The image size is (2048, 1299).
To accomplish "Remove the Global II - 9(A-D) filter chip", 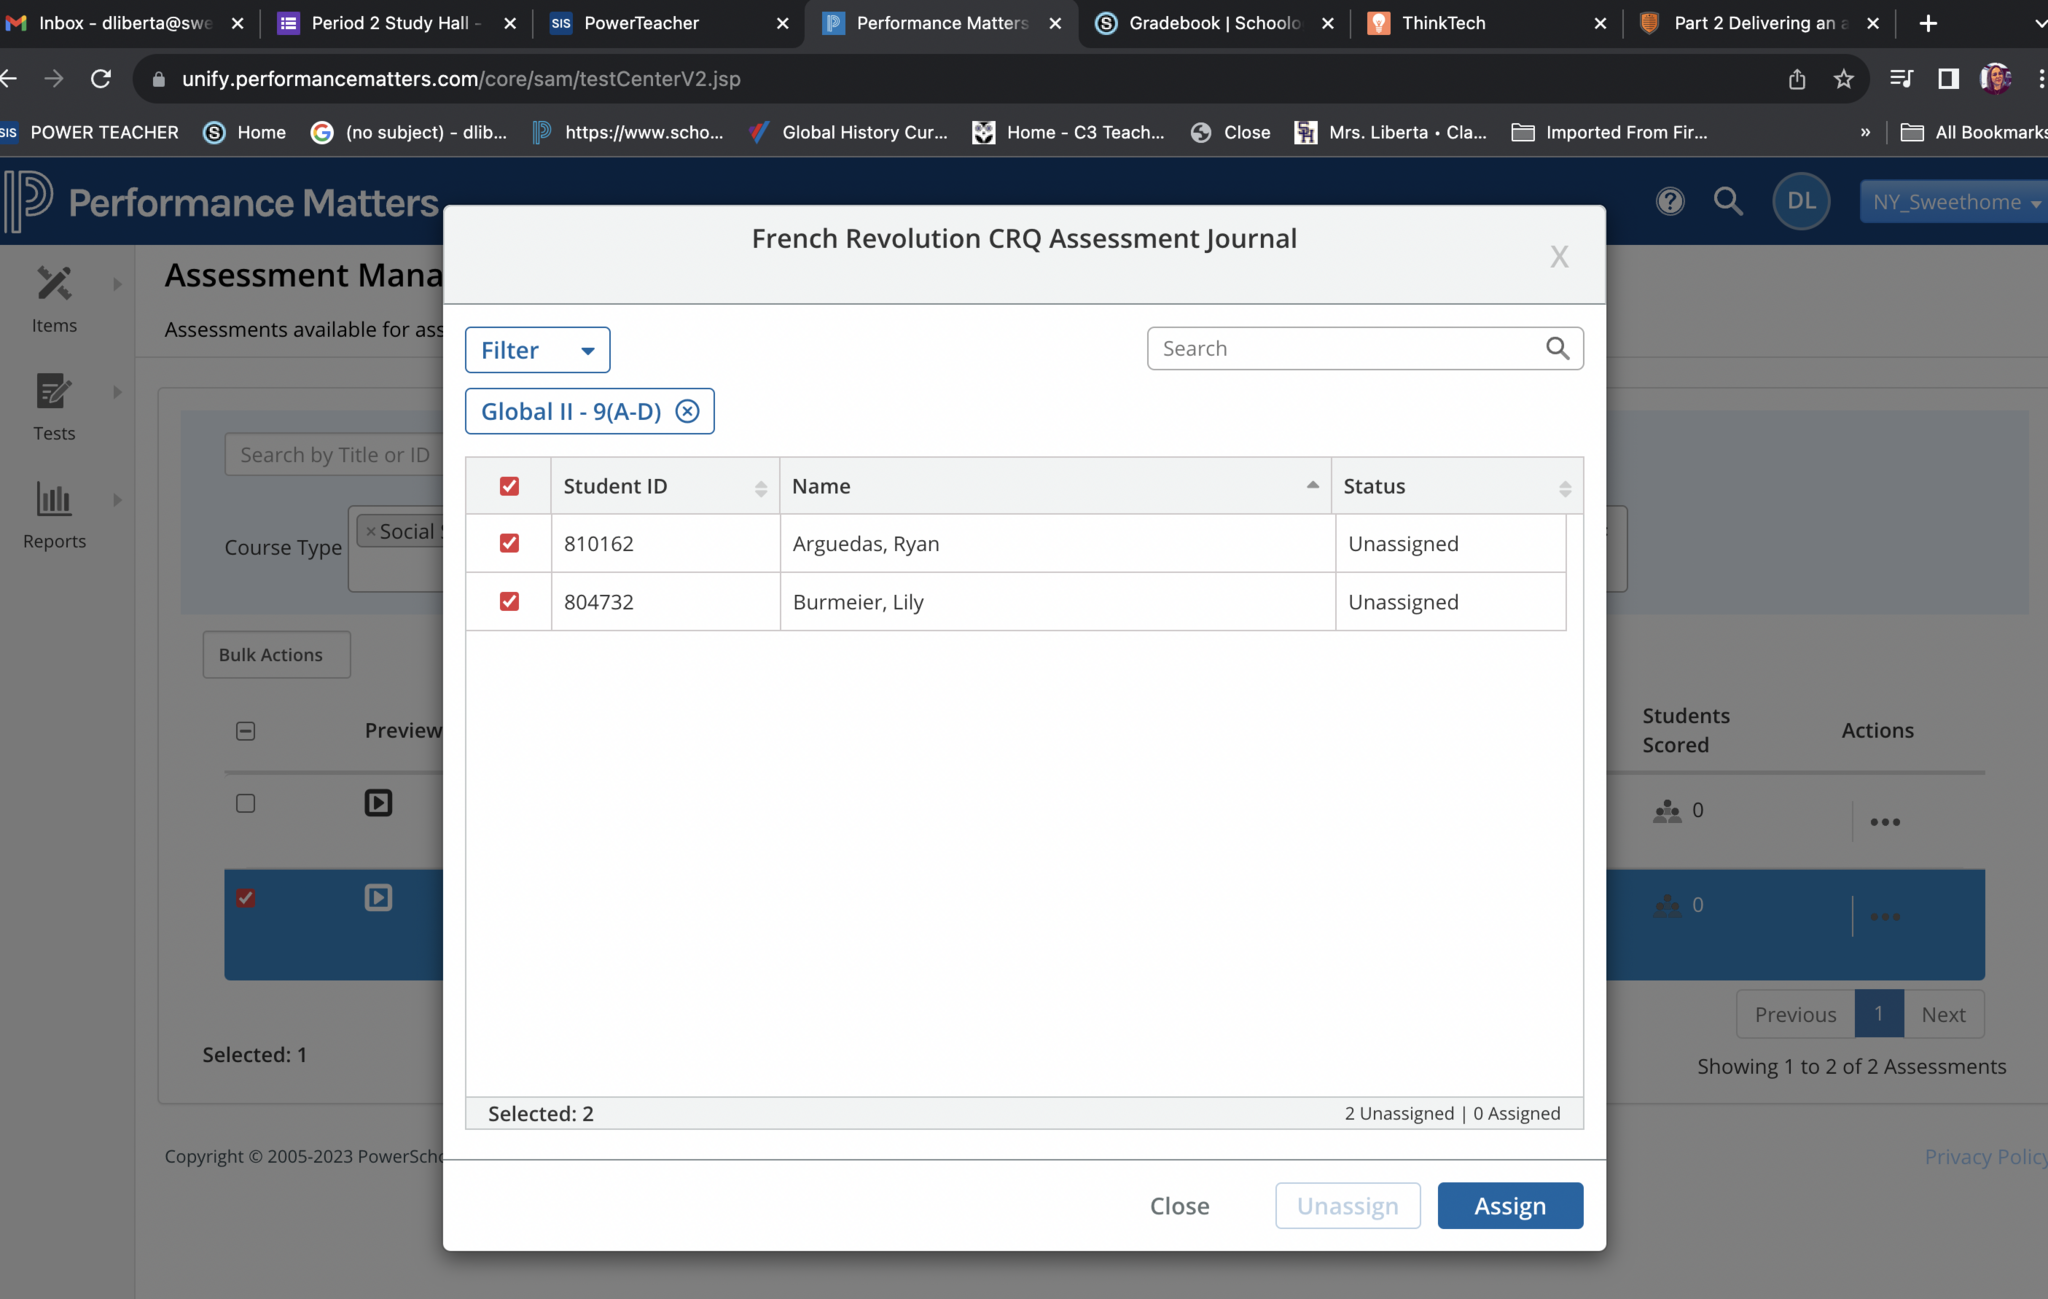I will pyautogui.click(x=687, y=411).
